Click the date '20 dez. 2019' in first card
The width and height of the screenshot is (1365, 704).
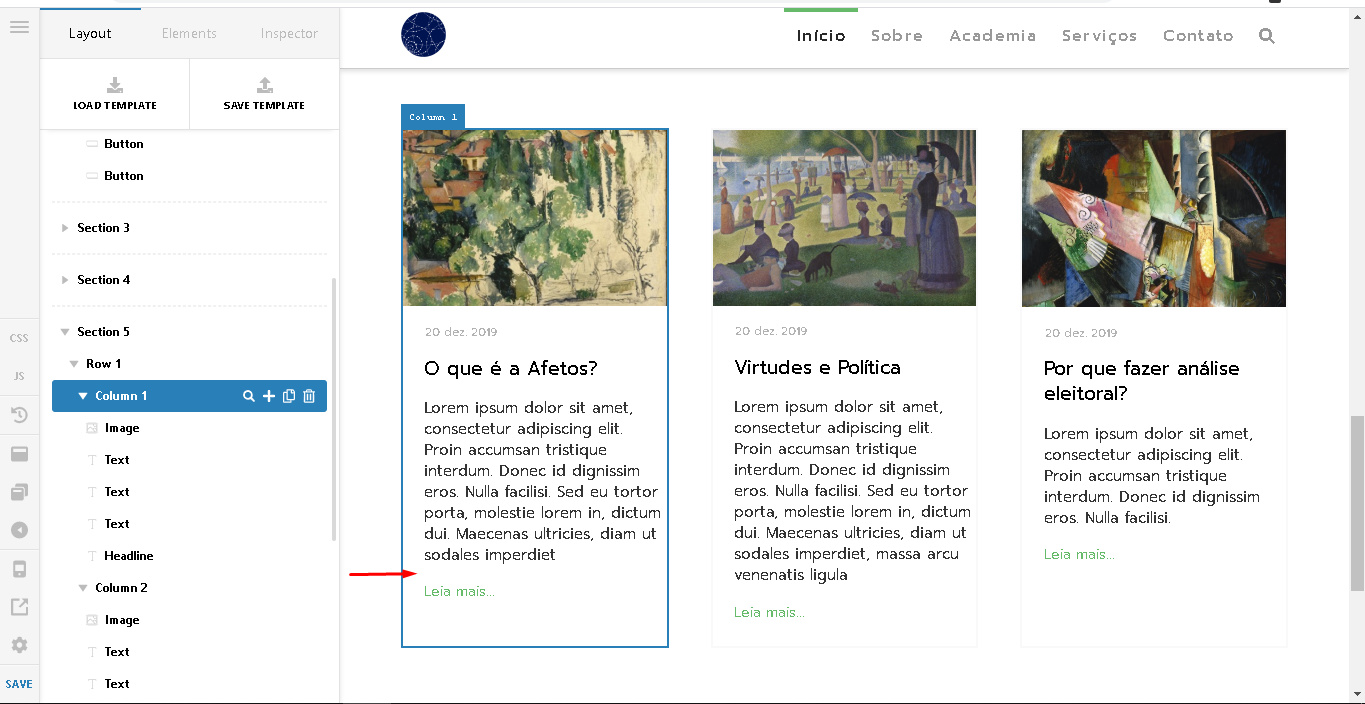click(461, 332)
